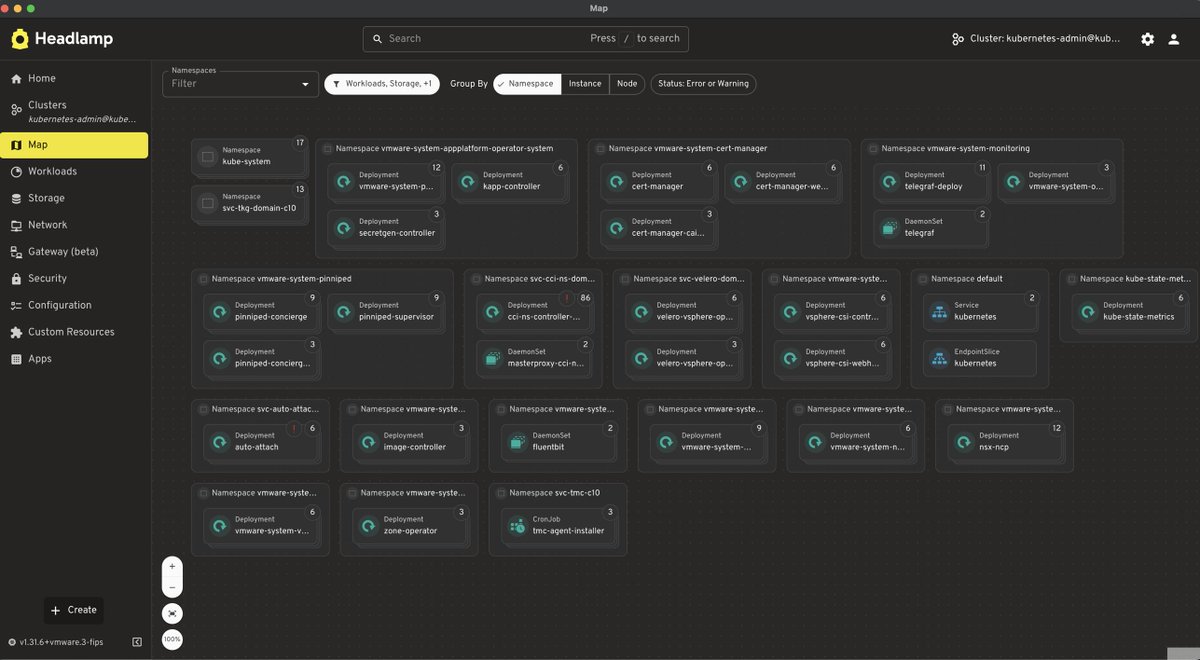Click the auto-attach deployment error indicator
Image resolution: width=1200 pixels, height=660 pixels.
point(294,428)
